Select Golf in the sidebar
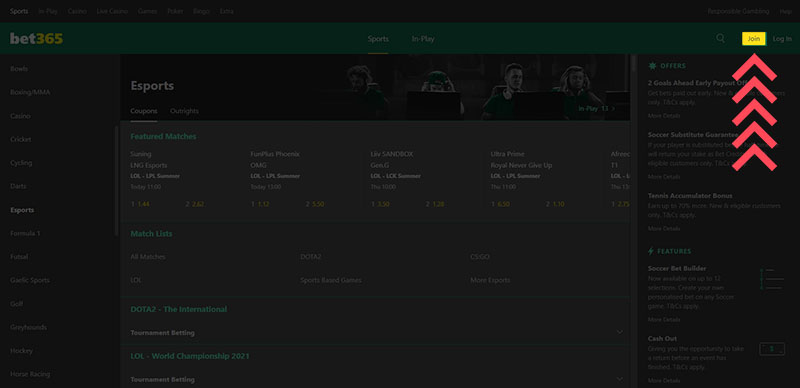 point(16,304)
